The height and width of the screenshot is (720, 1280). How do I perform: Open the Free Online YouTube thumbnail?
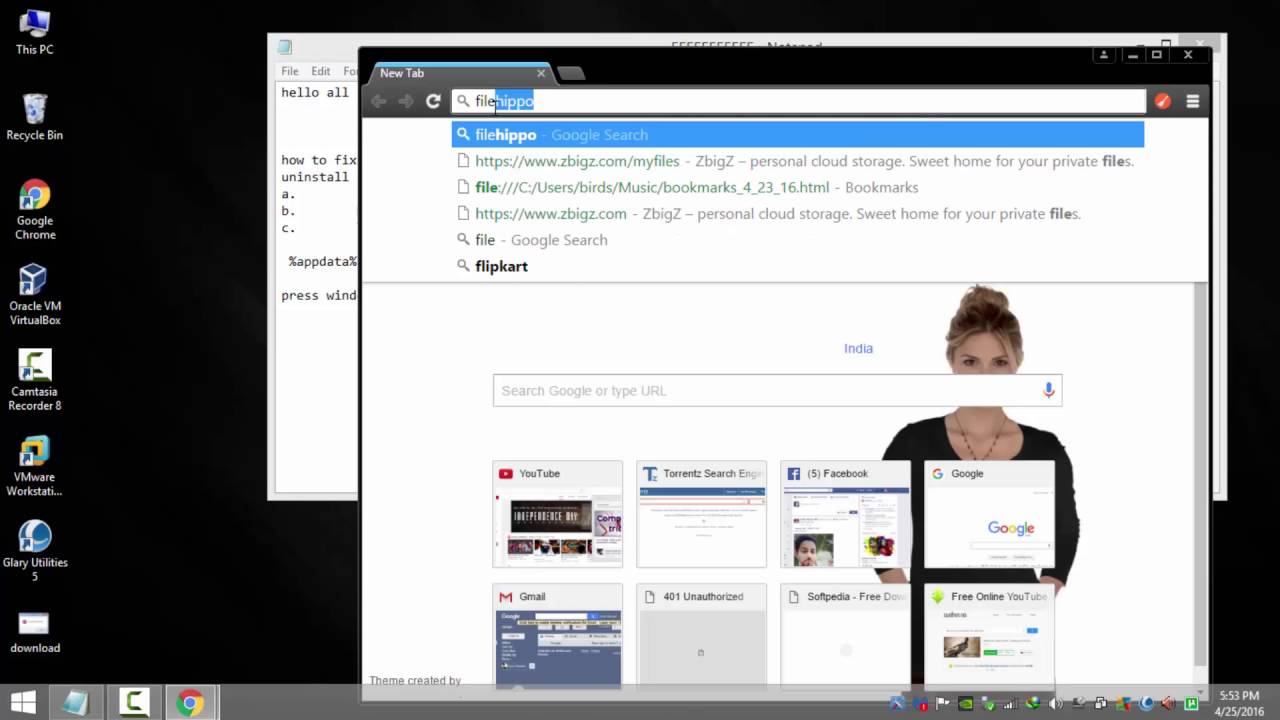(x=989, y=637)
